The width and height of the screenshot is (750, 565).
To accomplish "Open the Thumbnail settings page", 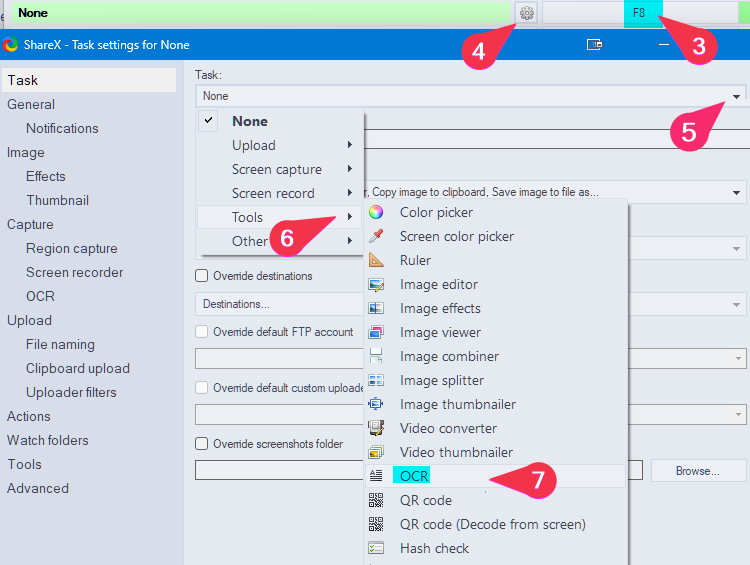I will pos(58,200).
